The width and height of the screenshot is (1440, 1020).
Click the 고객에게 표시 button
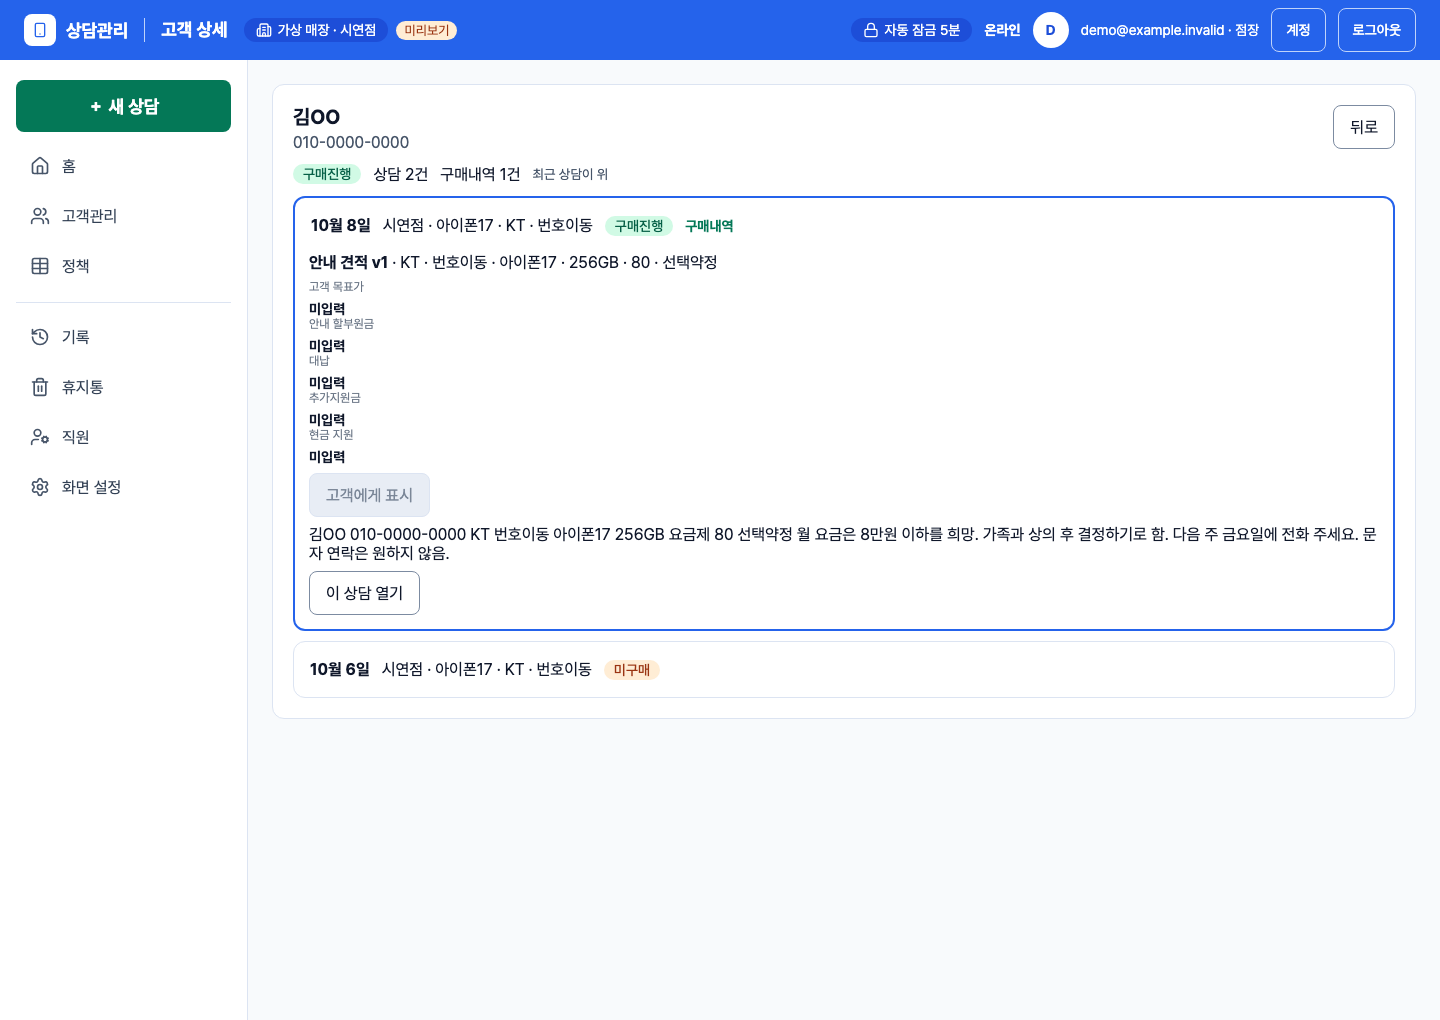[x=369, y=495]
